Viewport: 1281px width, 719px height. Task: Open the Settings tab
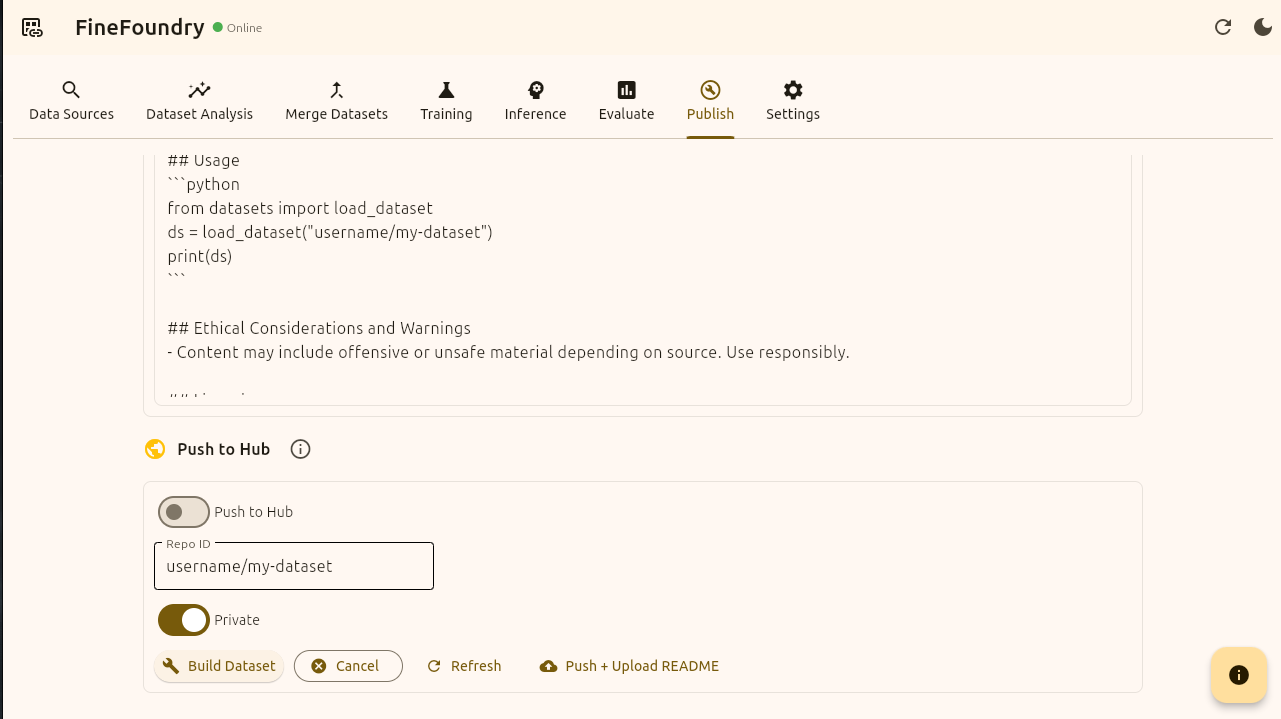coord(793,101)
